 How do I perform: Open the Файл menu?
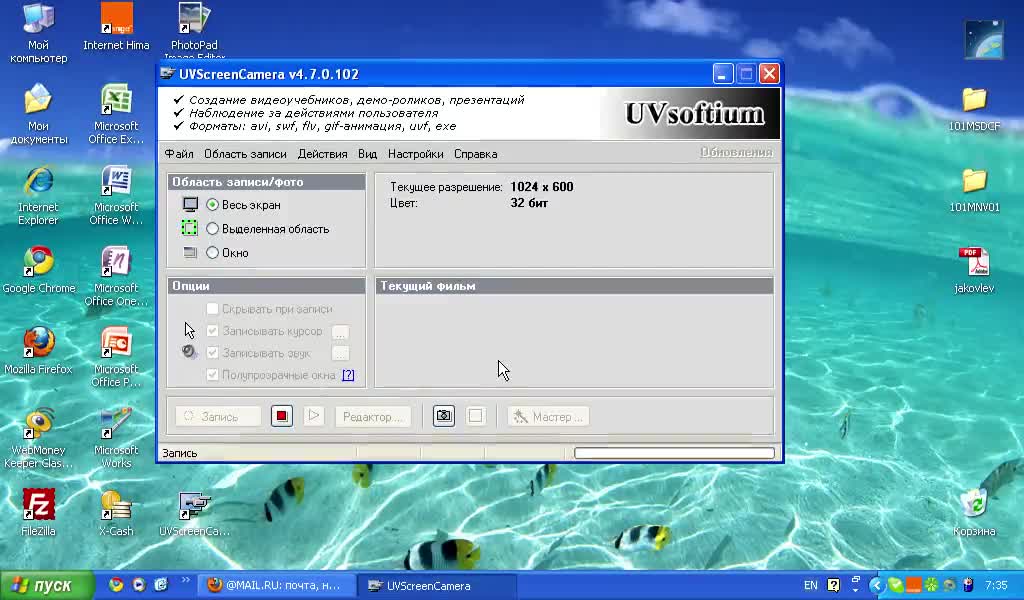pos(179,154)
